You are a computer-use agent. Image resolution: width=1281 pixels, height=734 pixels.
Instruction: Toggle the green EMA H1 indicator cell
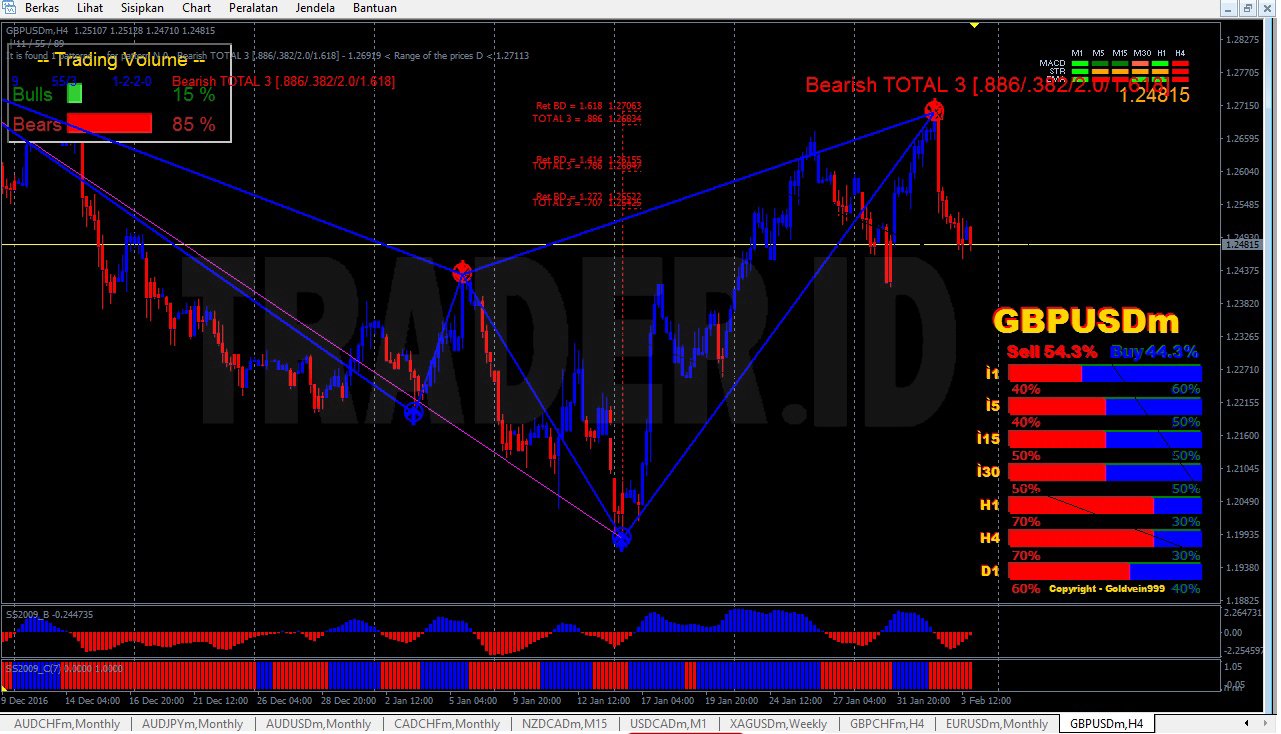[x=1160, y=79]
